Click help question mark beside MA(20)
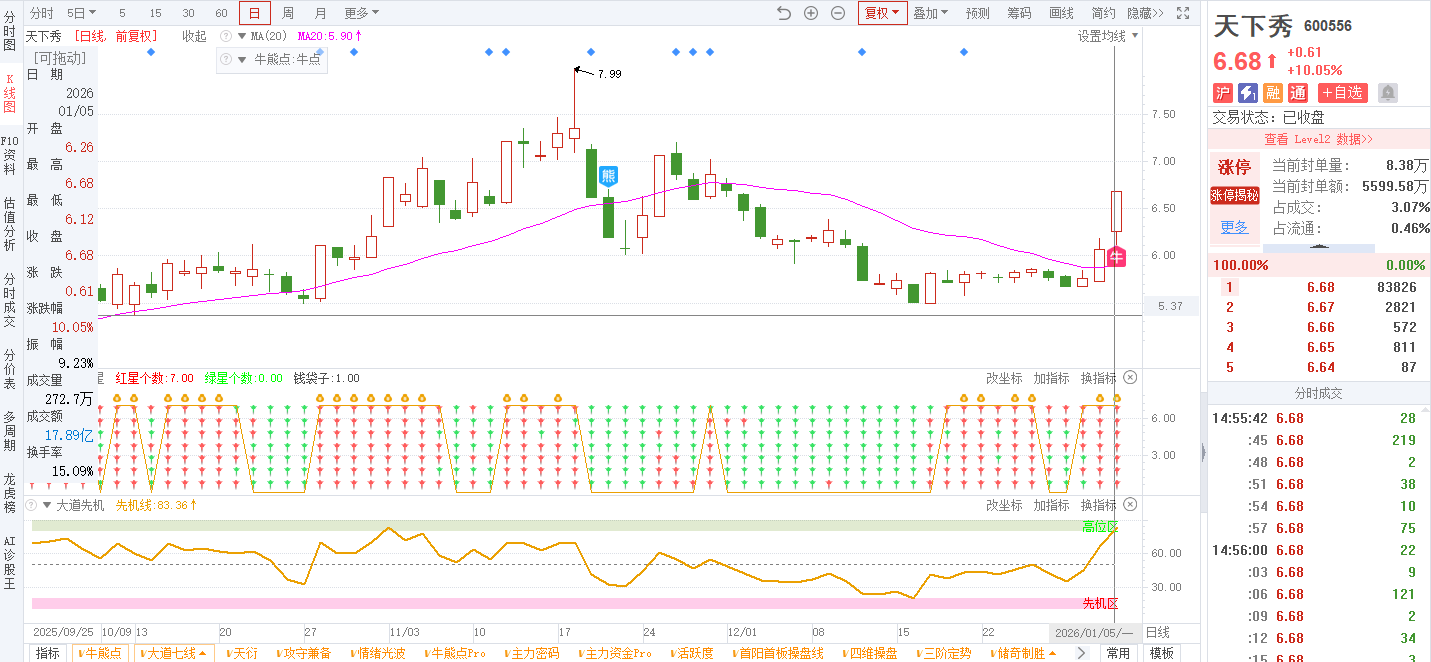Image resolution: width=1431 pixels, height=662 pixels. (x=226, y=36)
